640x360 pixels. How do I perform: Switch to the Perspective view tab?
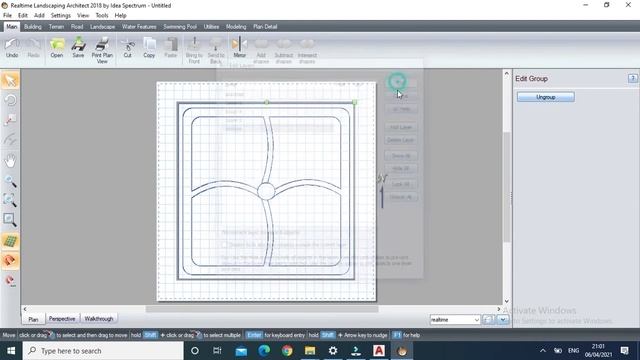pyautogui.click(x=62, y=319)
